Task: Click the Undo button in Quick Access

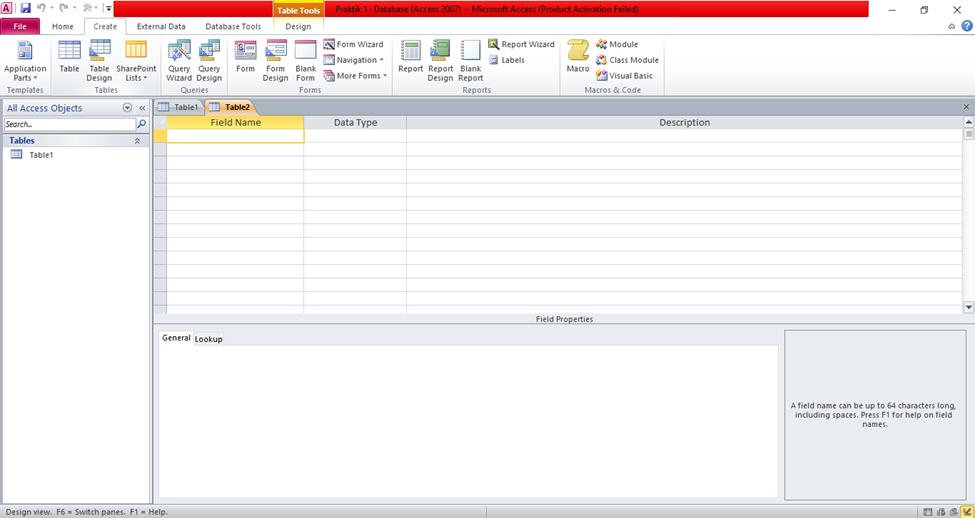Action: 42,9
